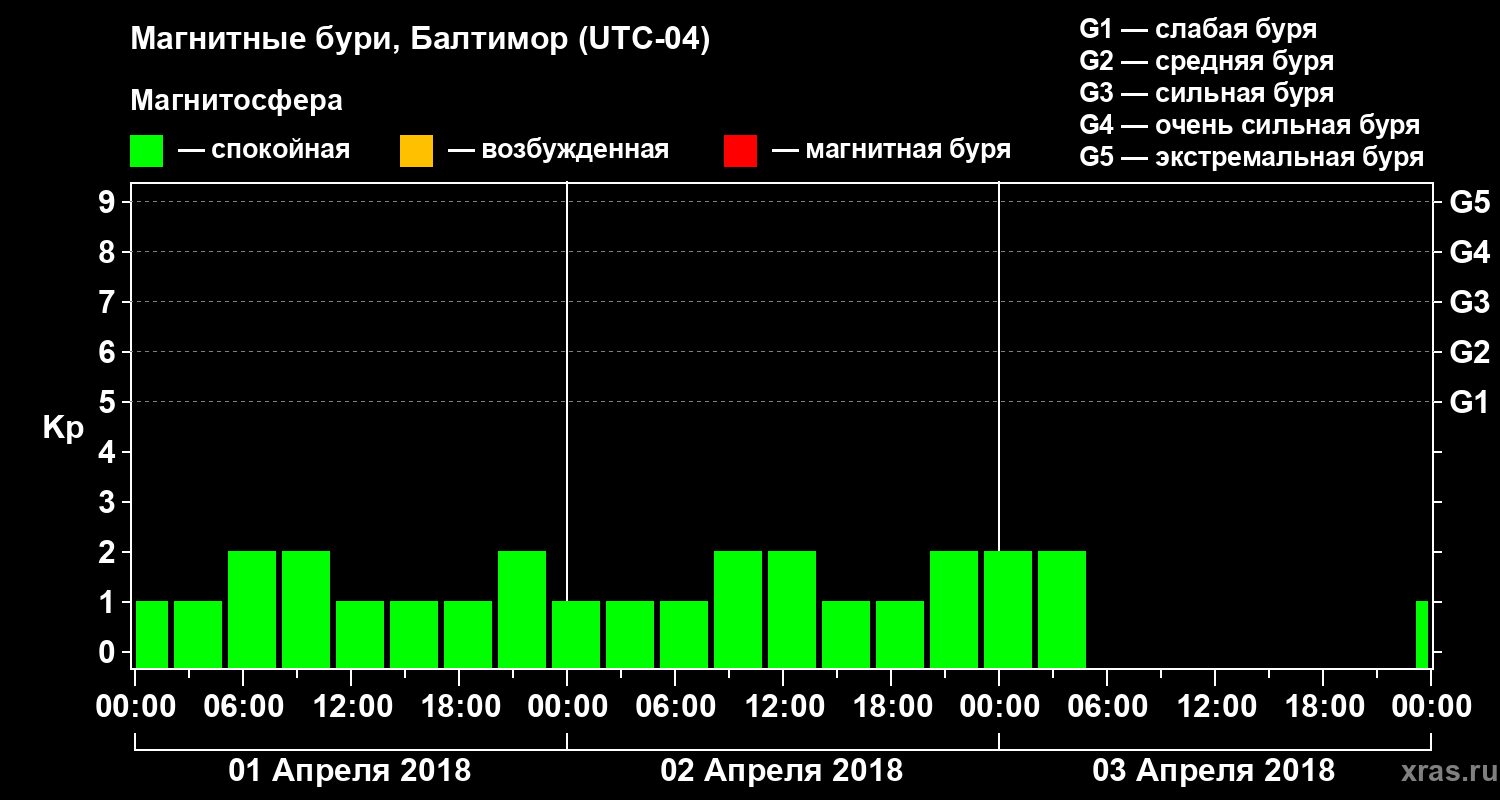1500x800 pixels.
Task: Click the '— спокойная' legend label
Action: click(x=264, y=151)
